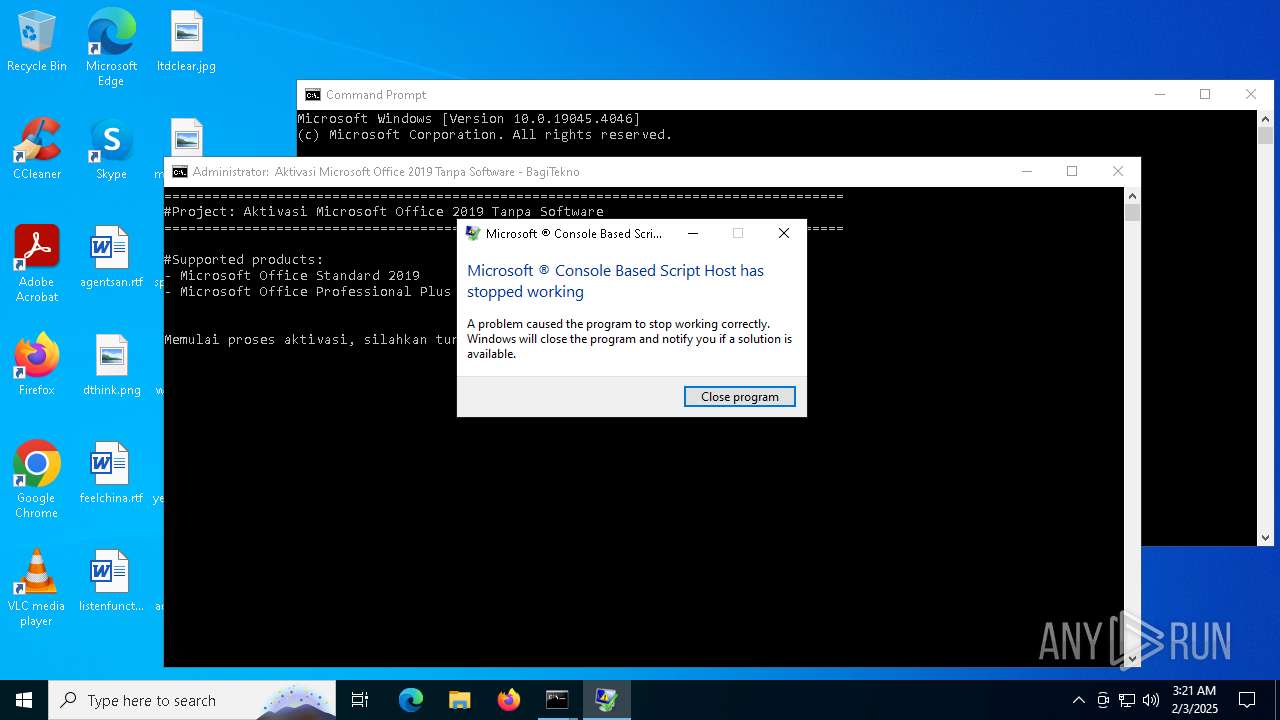This screenshot has width=1280, height=720.
Task: Open Microsoft Edge desktop shortcut
Action: point(111,48)
